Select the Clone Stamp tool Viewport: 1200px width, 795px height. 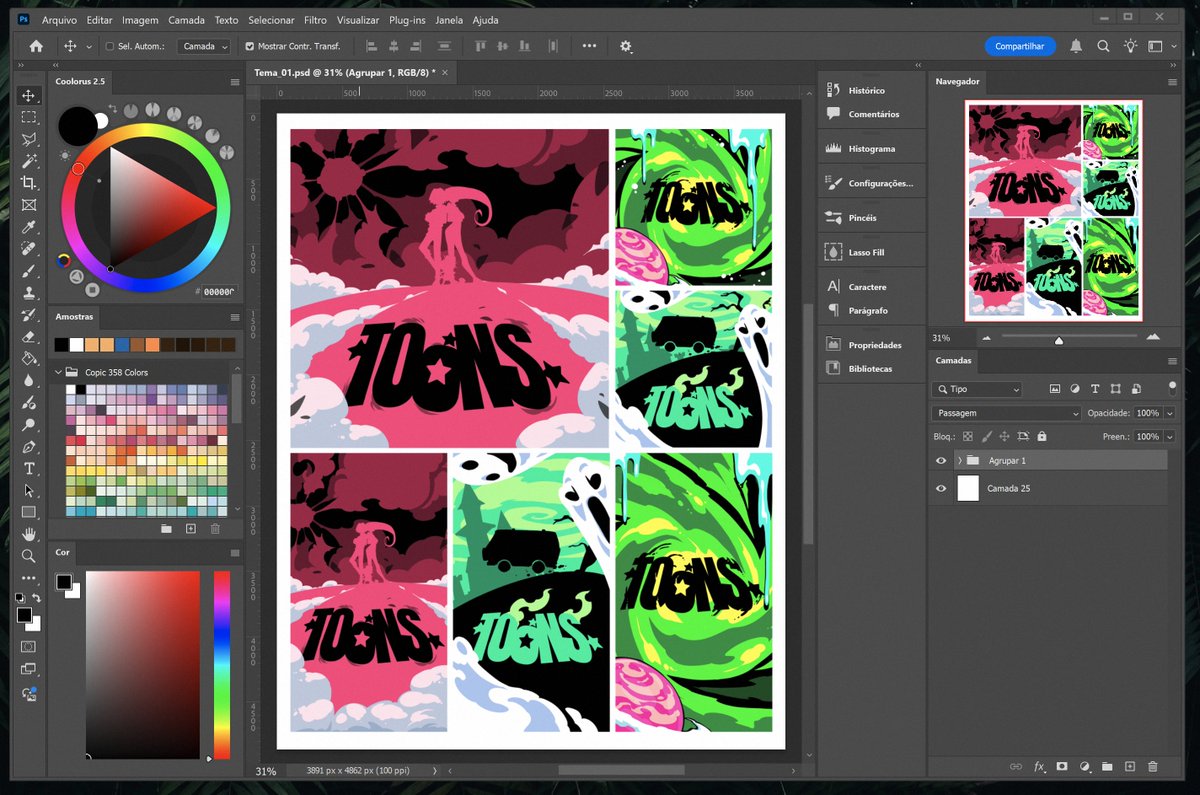(x=29, y=293)
